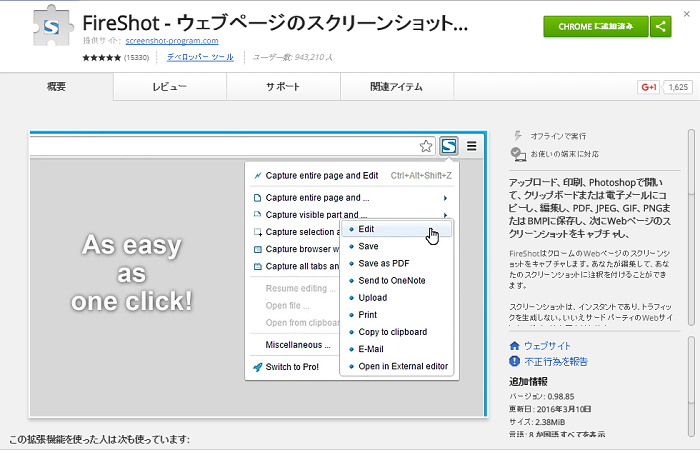
Task: Open the screenshot-program.com link
Action: [172, 41]
